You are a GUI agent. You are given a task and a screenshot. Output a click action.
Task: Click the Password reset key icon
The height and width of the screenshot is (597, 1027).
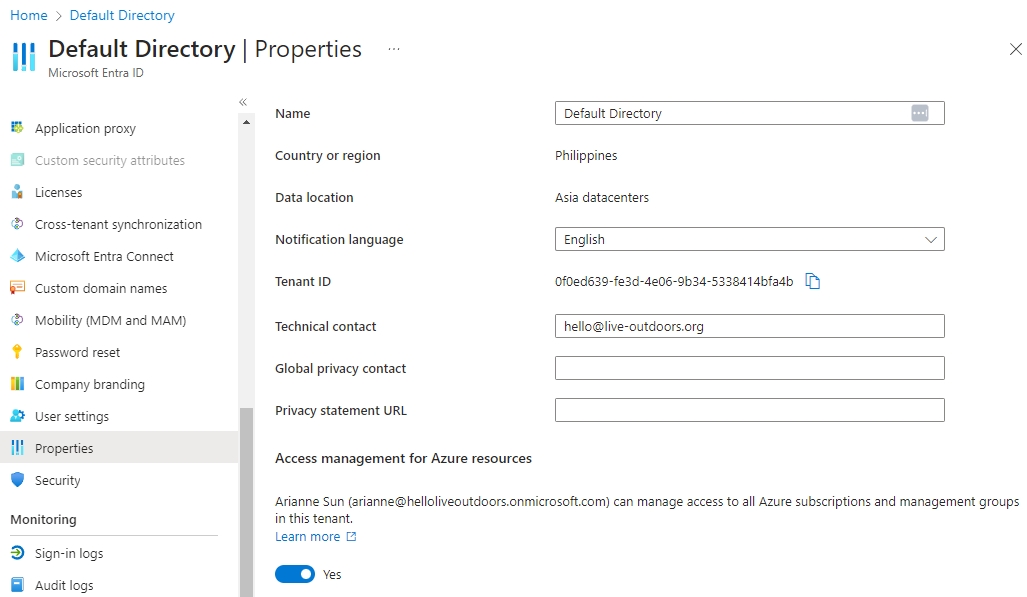click(17, 352)
